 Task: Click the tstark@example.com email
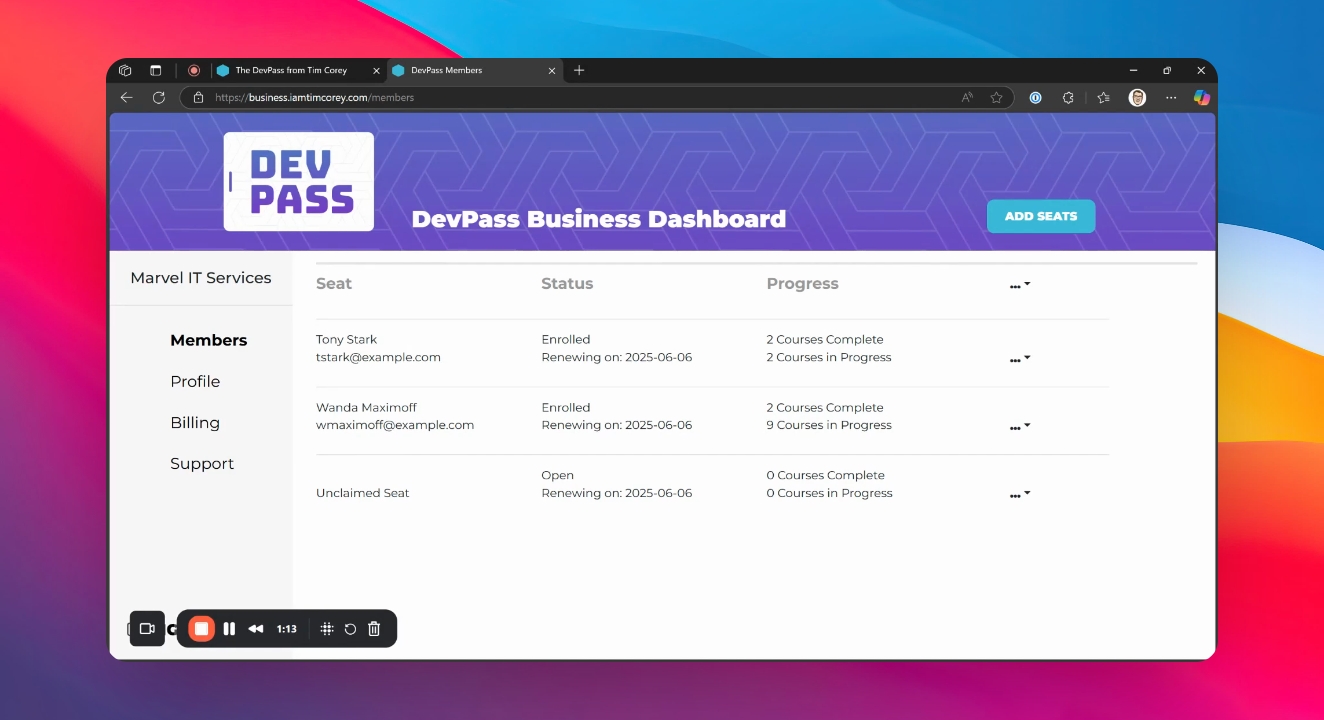click(378, 357)
